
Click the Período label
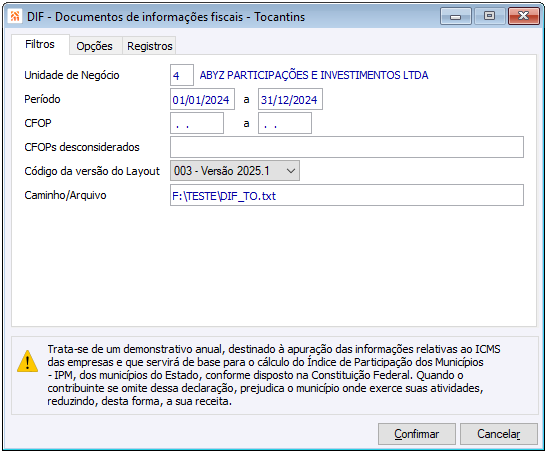[42, 99]
